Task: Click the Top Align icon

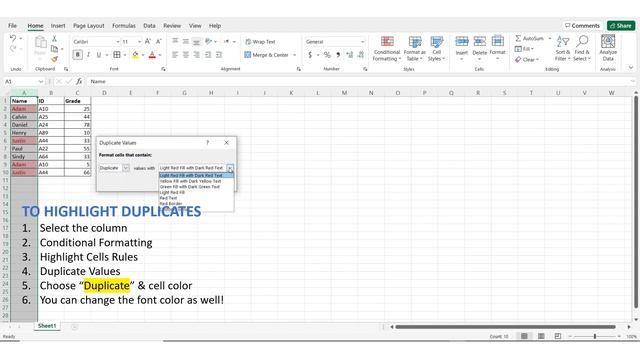Action: click(175, 41)
